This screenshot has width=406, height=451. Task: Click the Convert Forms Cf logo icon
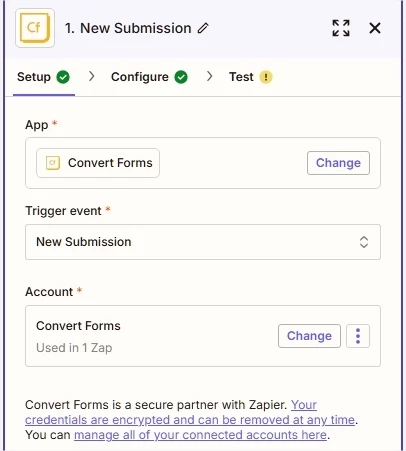tap(35, 28)
